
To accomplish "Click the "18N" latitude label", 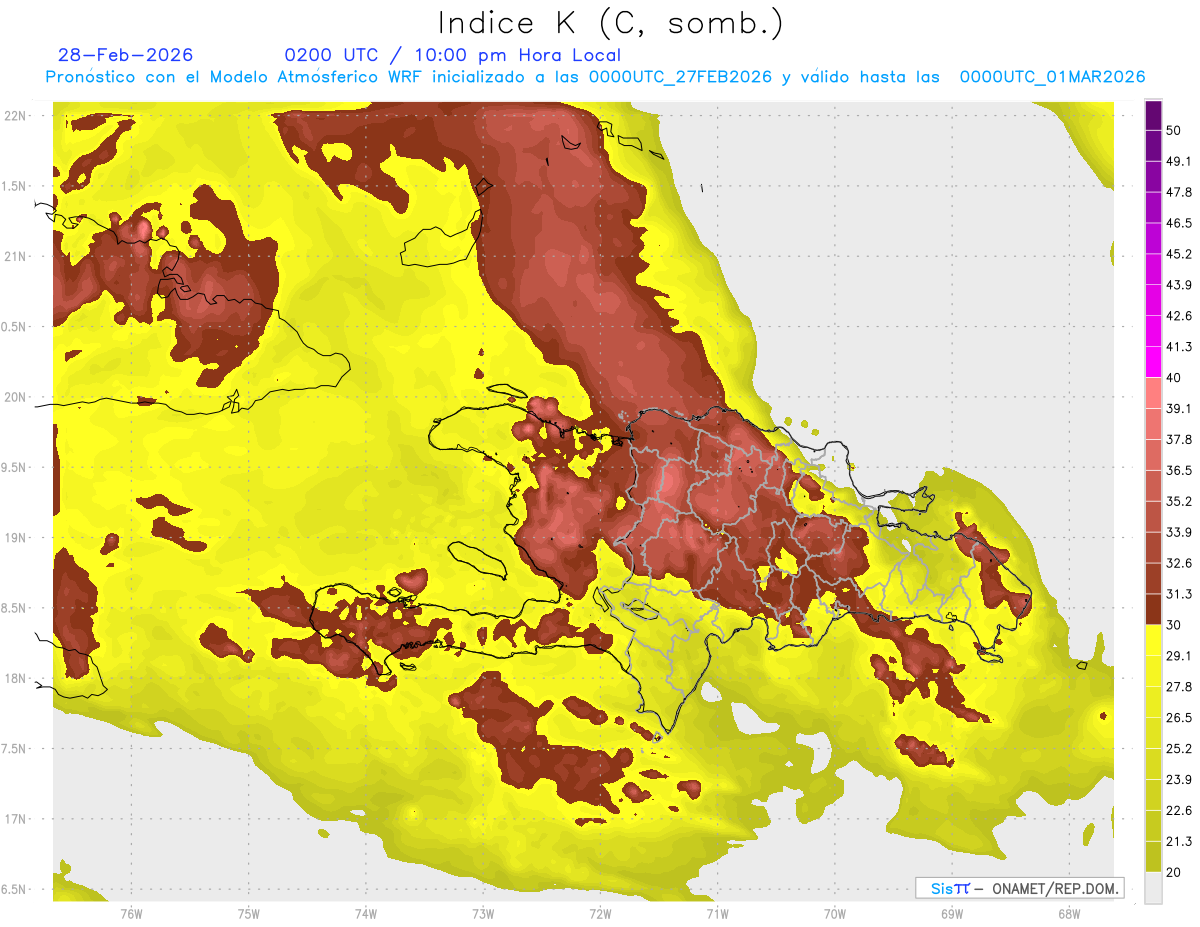I will click(15, 678).
